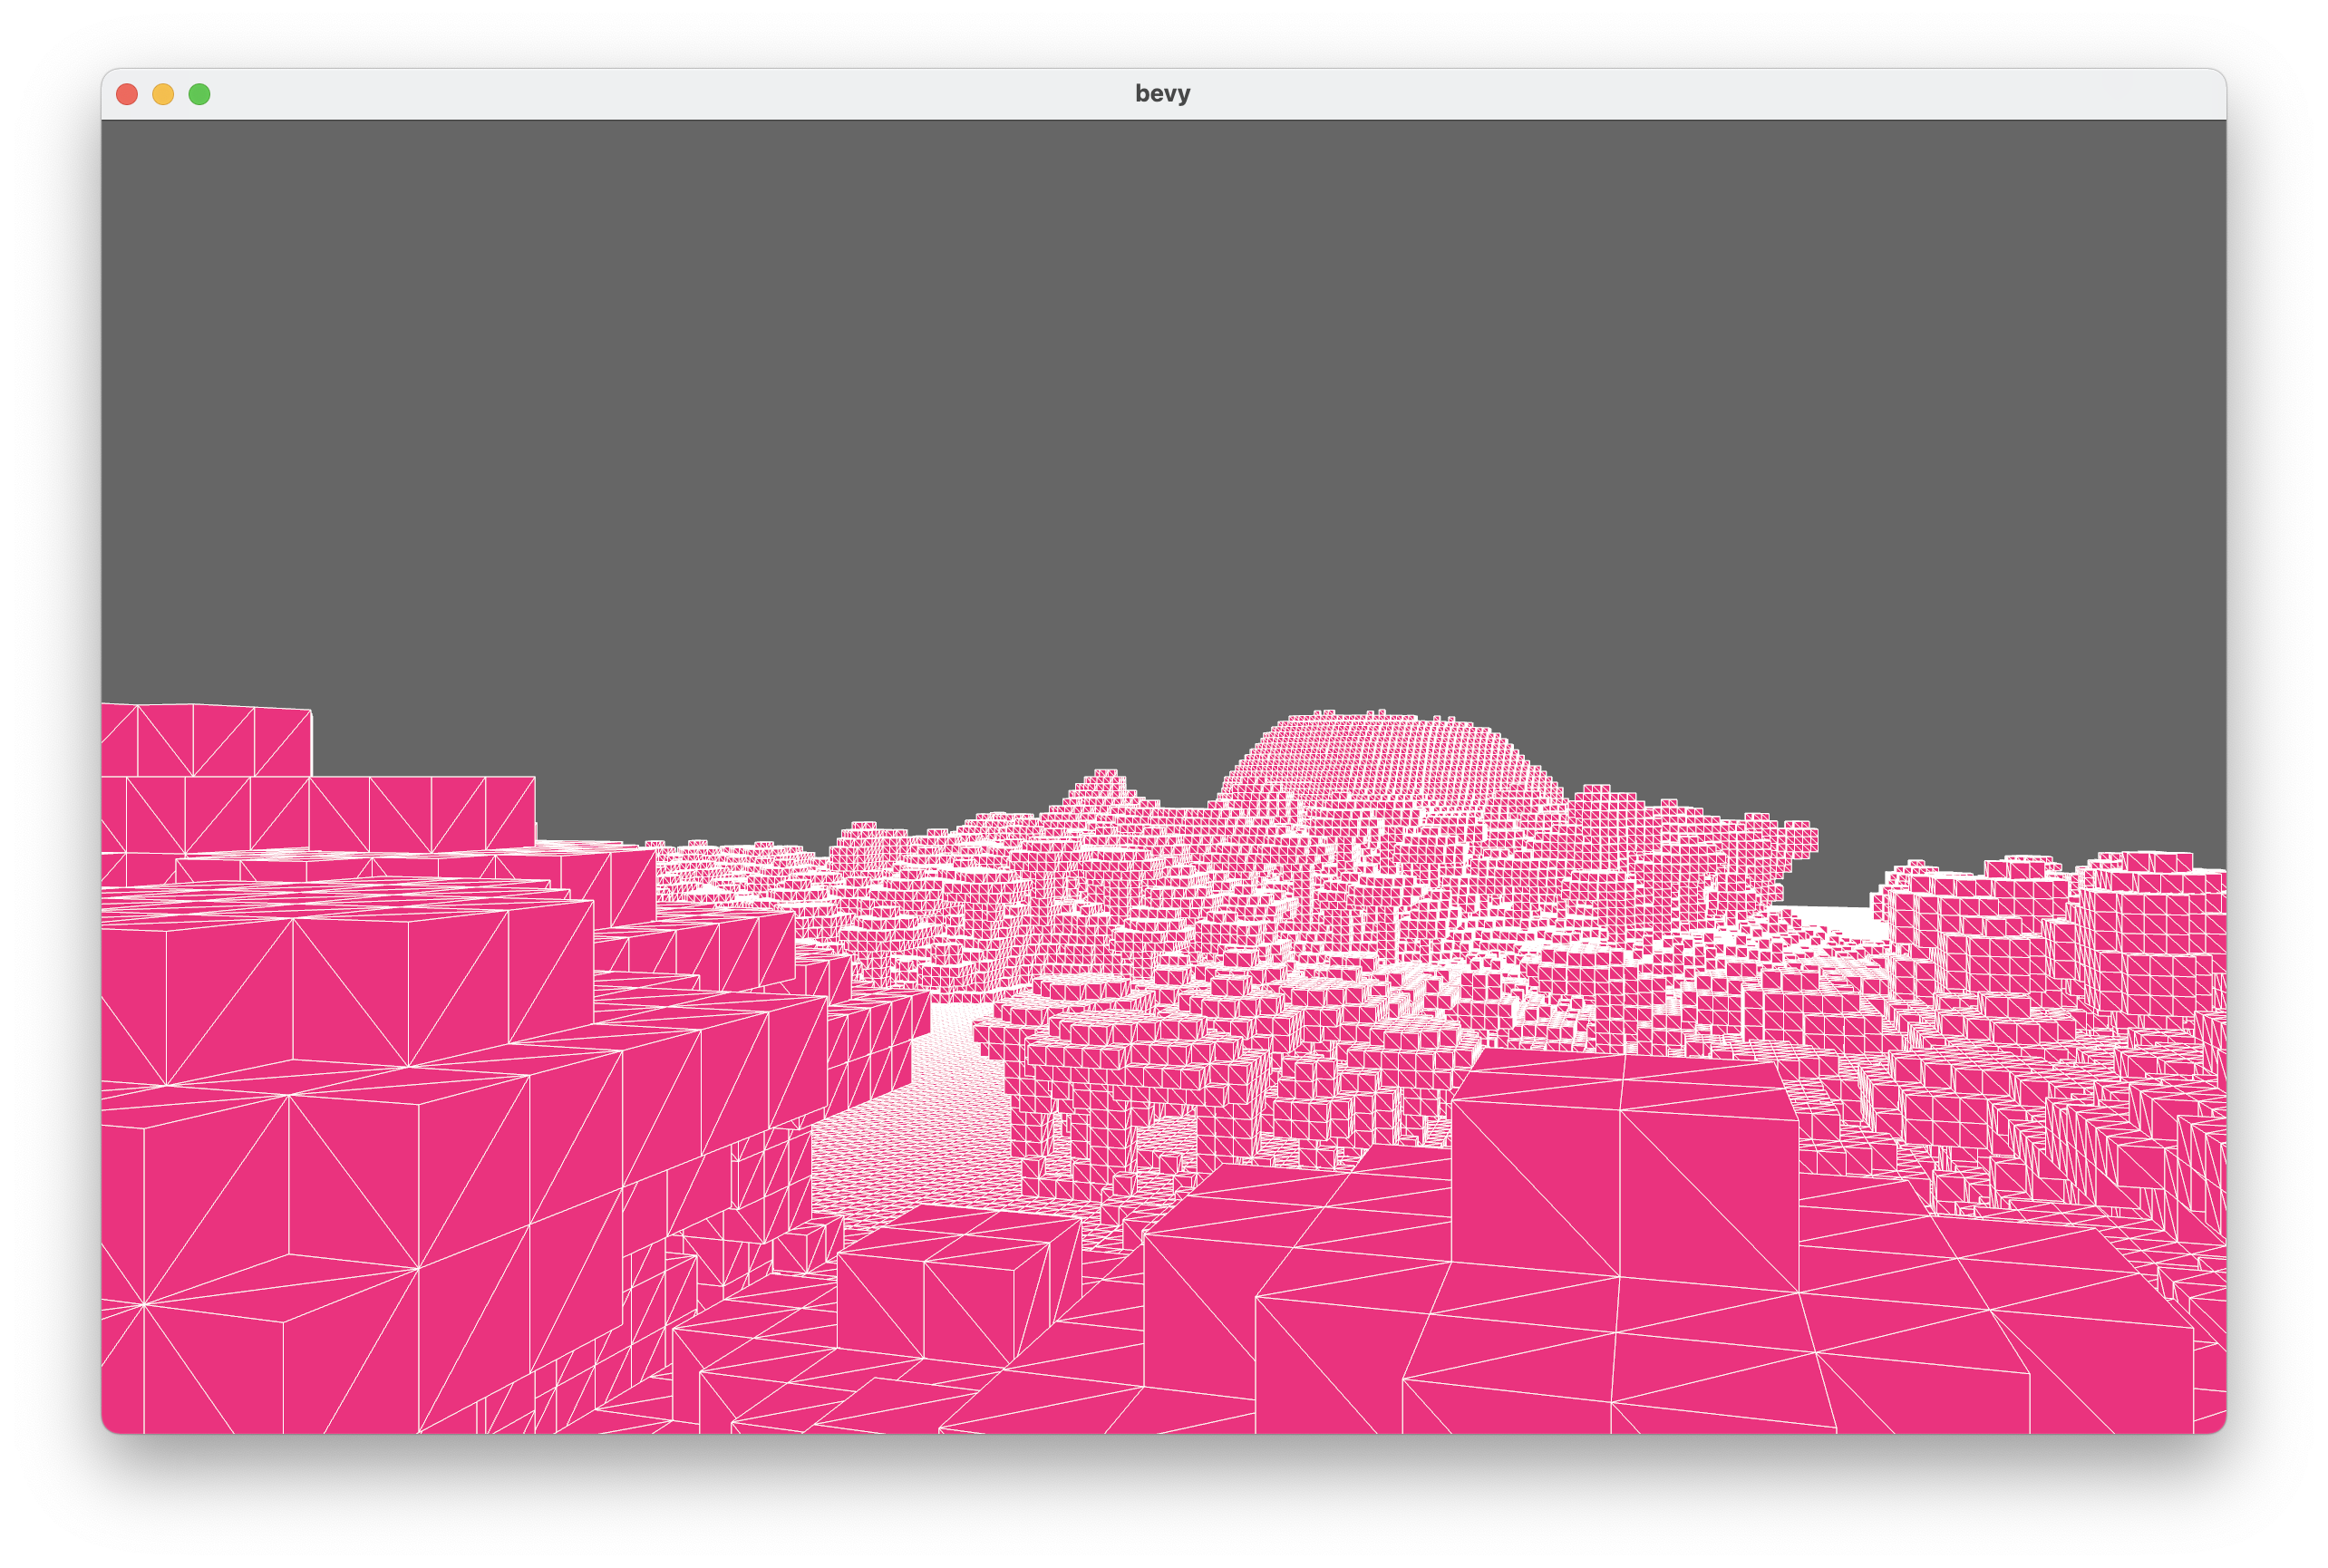Viewport: 2328px width, 1568px height.
Task: Click the green full-screen window button
Action: tap(199, 94)
